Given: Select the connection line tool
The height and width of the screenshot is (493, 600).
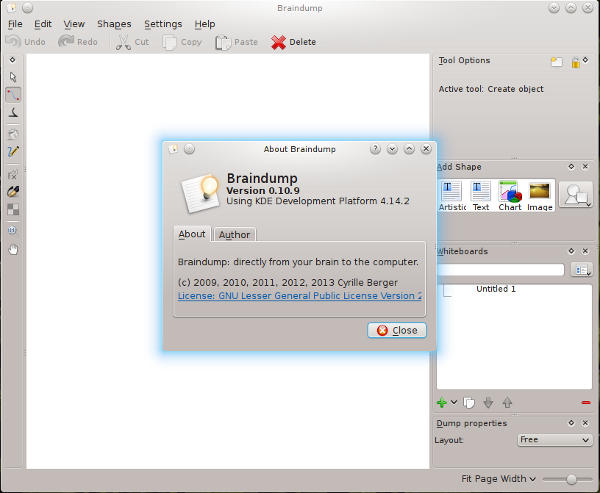Looking at the screenshot, I should click(x=13, y=95).
